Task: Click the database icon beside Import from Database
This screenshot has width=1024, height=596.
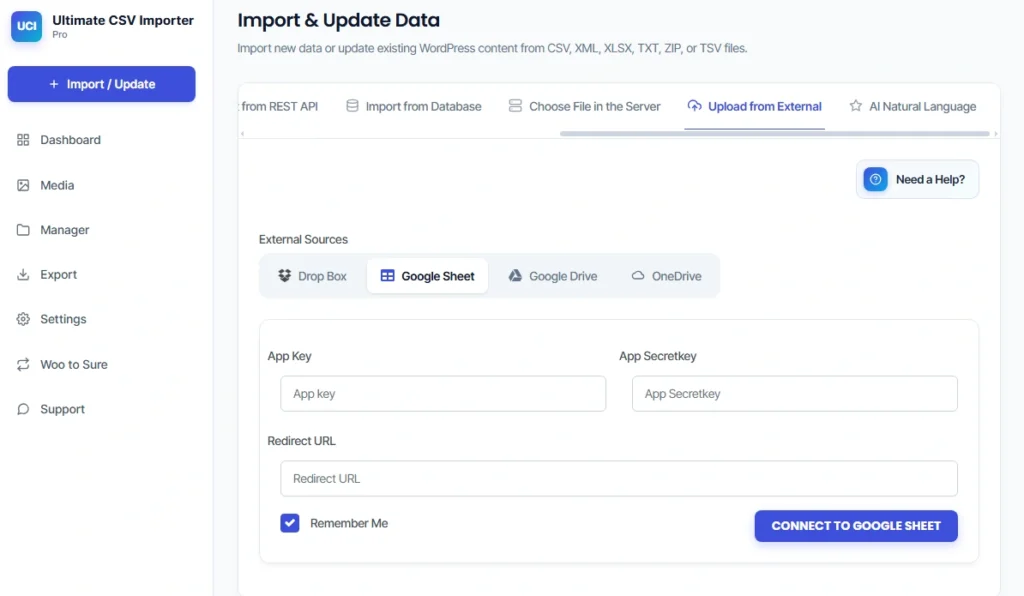Action: click(352, 106)
